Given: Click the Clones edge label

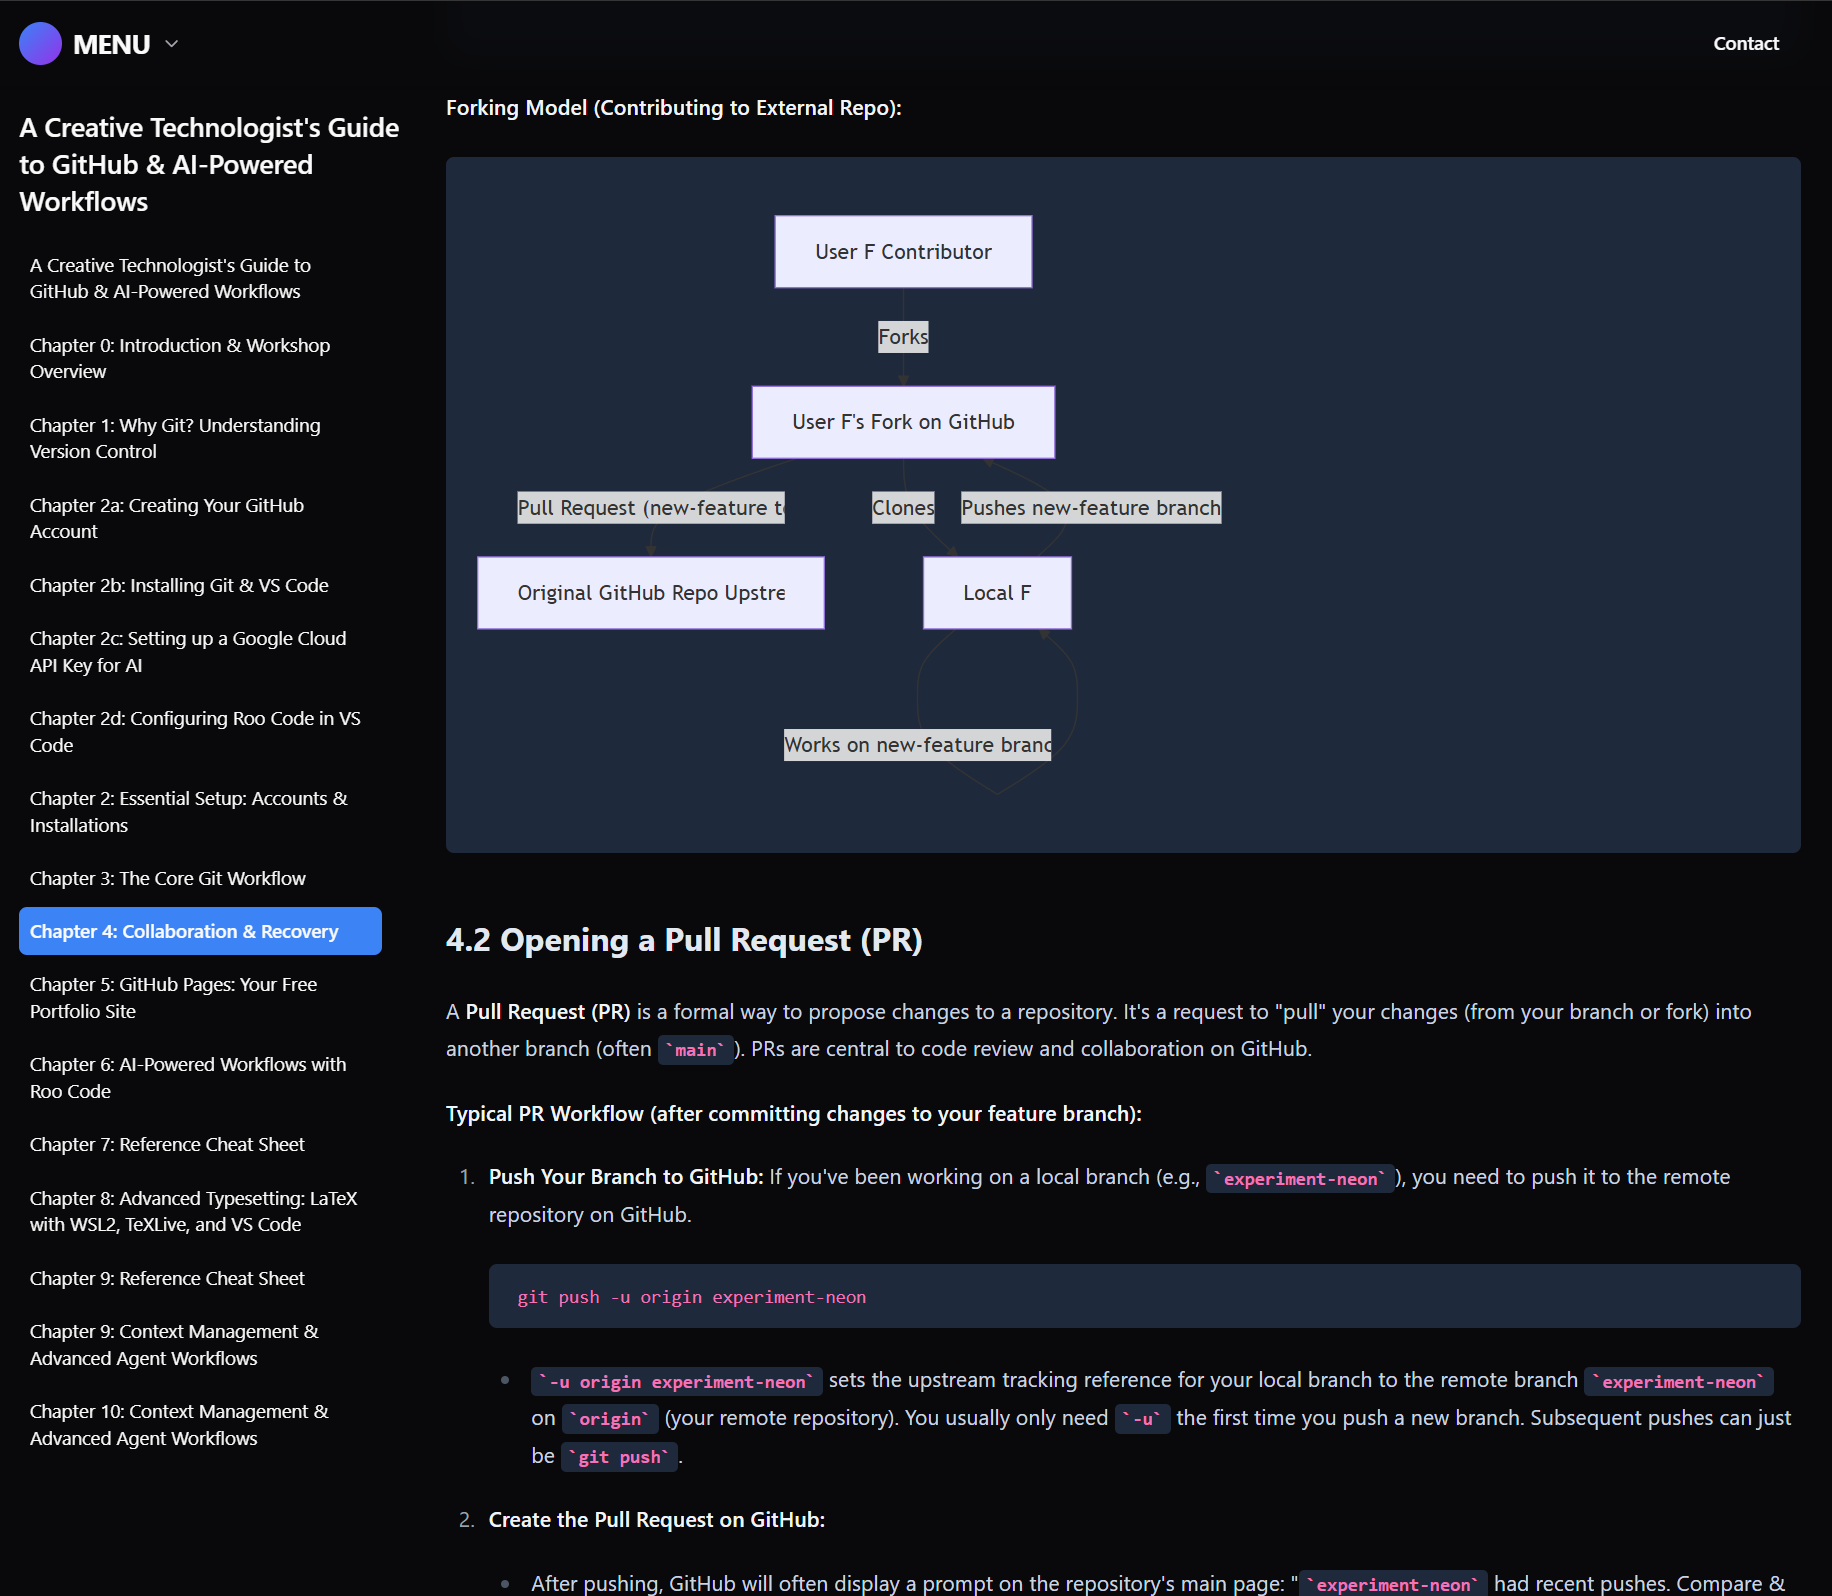Looking at the screenshot, I should pyautogui.click(x=903, y=508).
